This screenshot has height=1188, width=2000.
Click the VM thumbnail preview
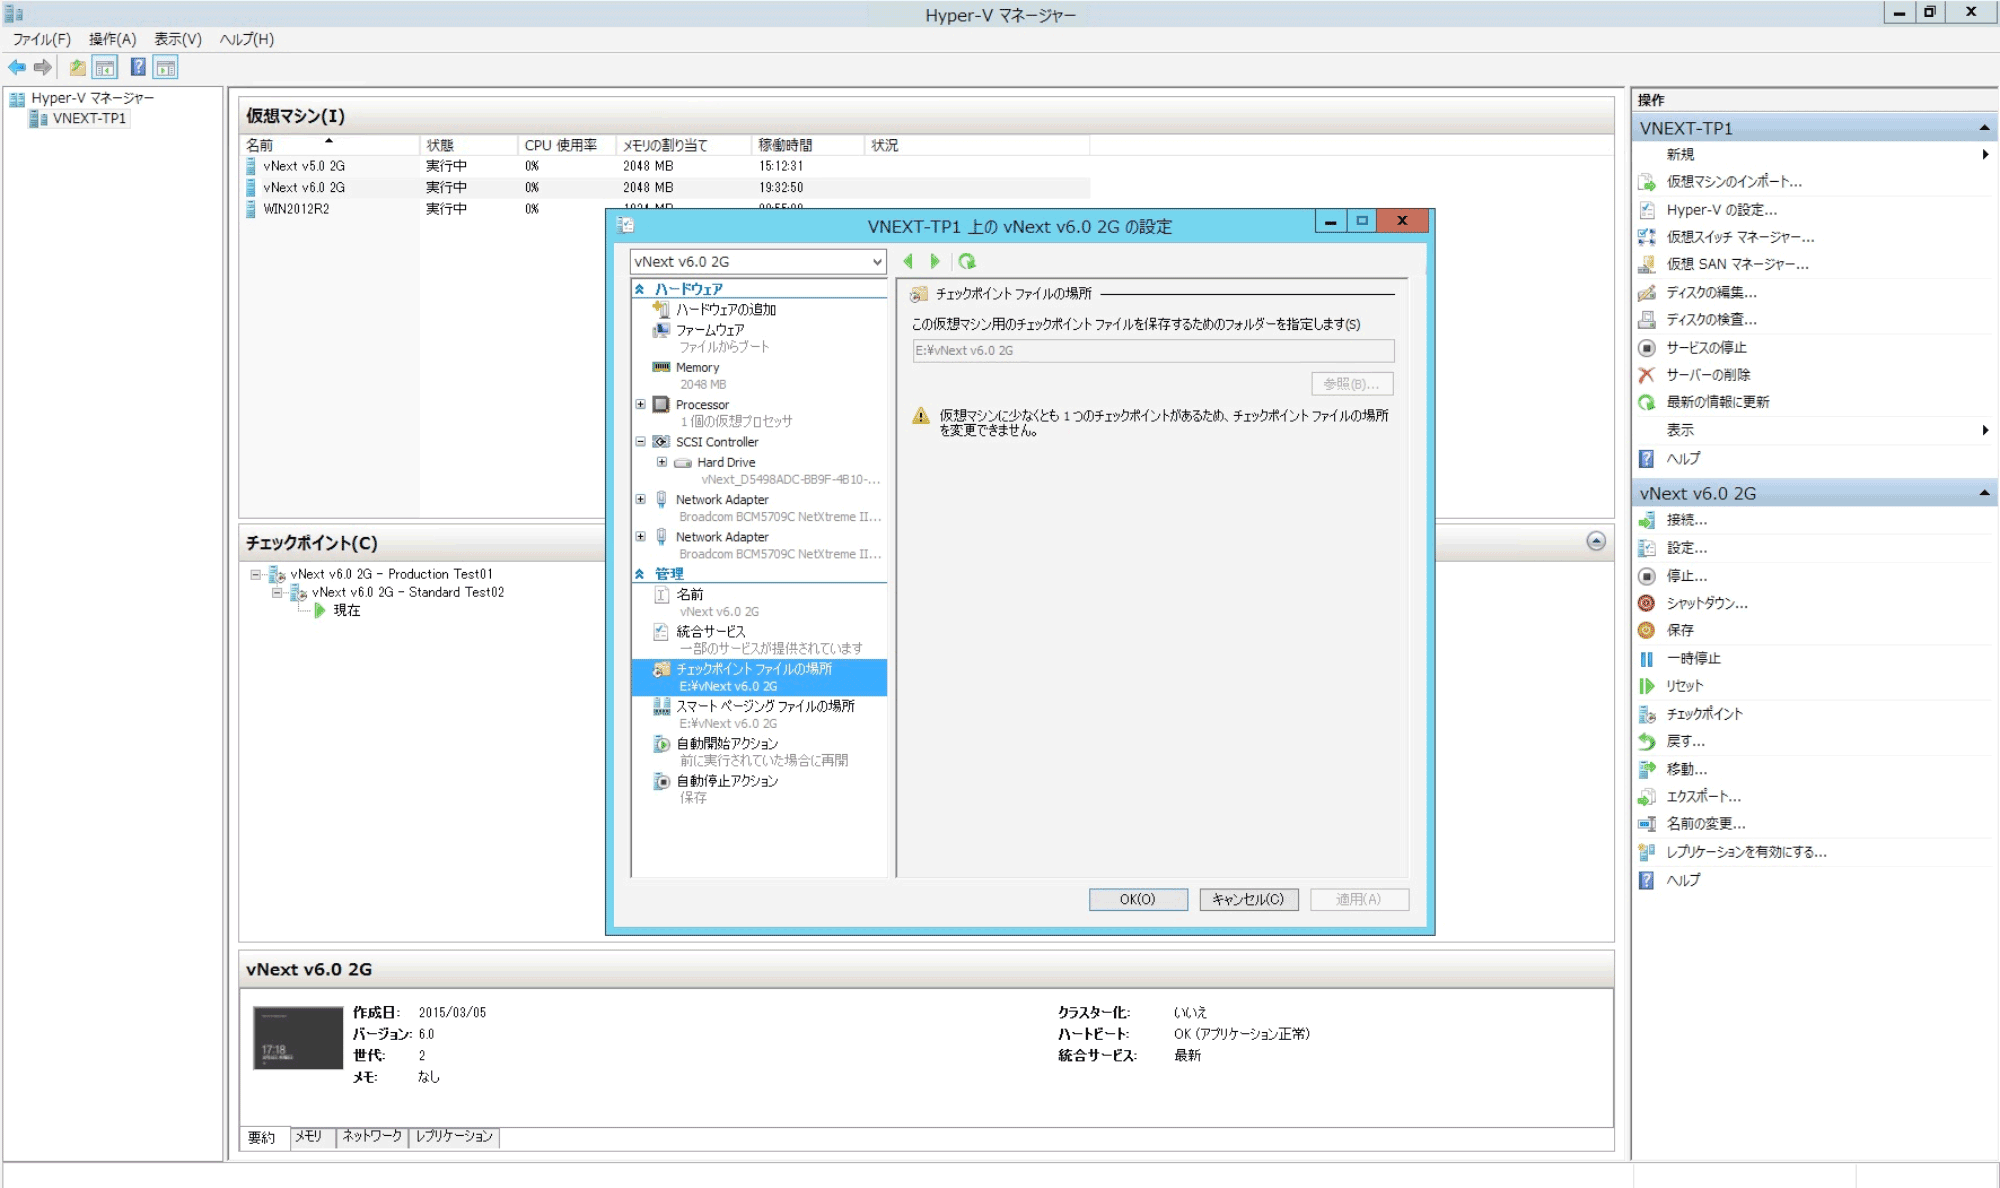click(298, 1038)
